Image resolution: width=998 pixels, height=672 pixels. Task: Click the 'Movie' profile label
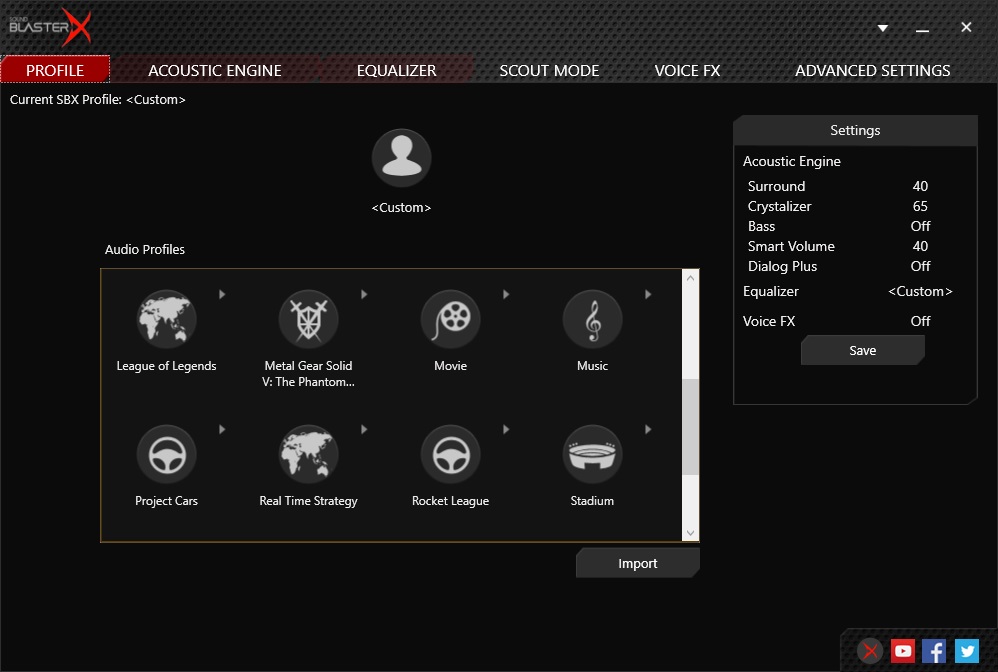[x=451, y=366]
